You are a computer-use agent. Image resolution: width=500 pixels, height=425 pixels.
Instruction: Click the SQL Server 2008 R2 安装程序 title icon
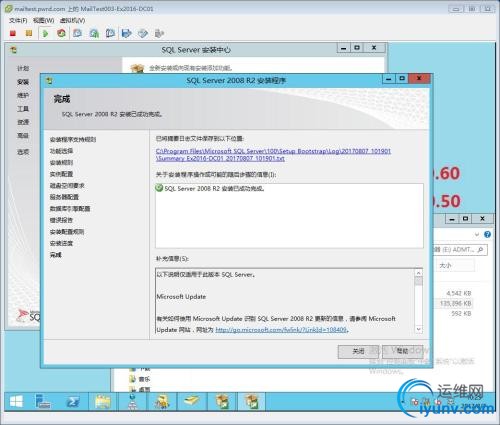click(49, 81)
